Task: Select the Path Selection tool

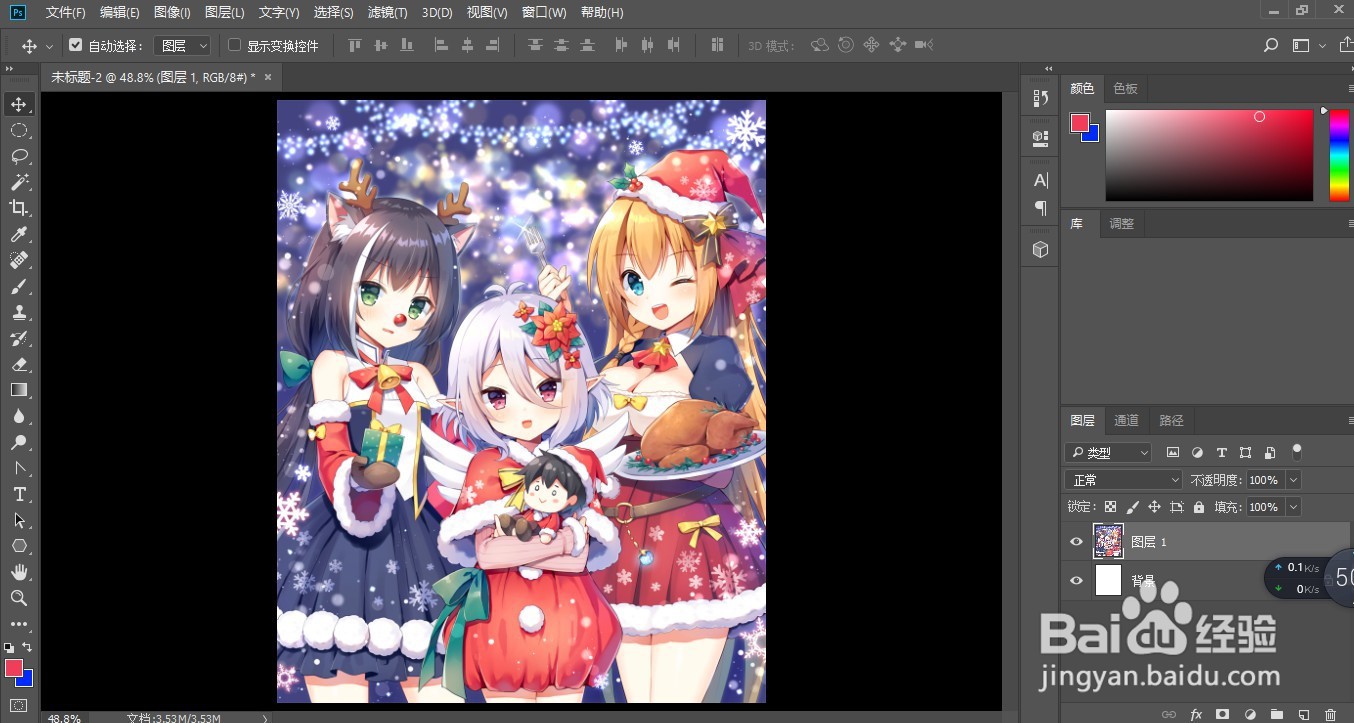Action: (x=19, y=520)
